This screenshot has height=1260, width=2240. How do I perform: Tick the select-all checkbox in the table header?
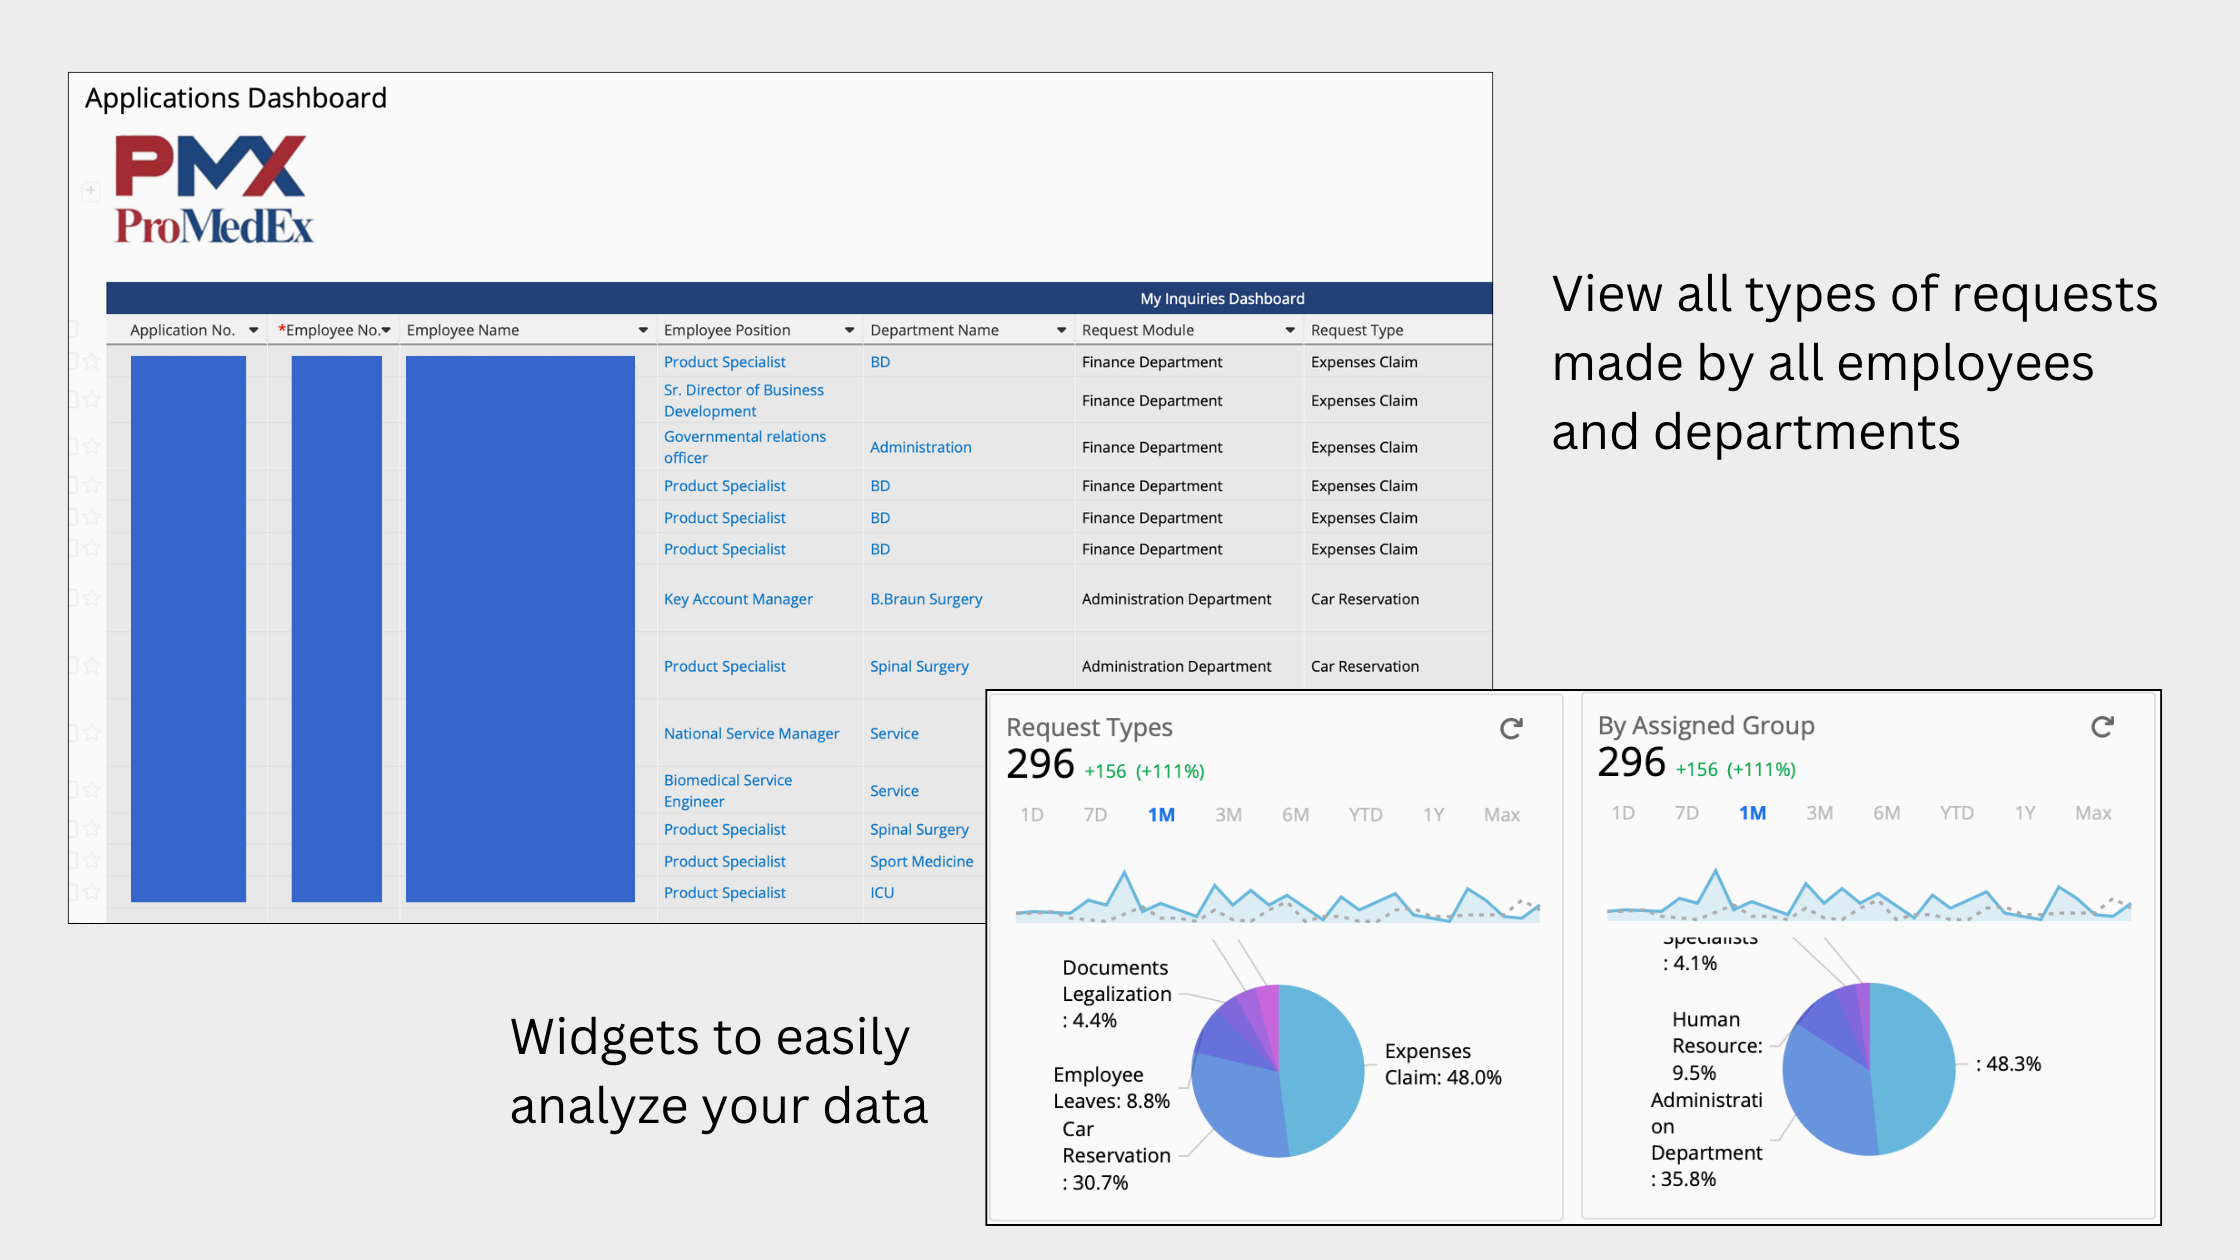coord(73,329)
